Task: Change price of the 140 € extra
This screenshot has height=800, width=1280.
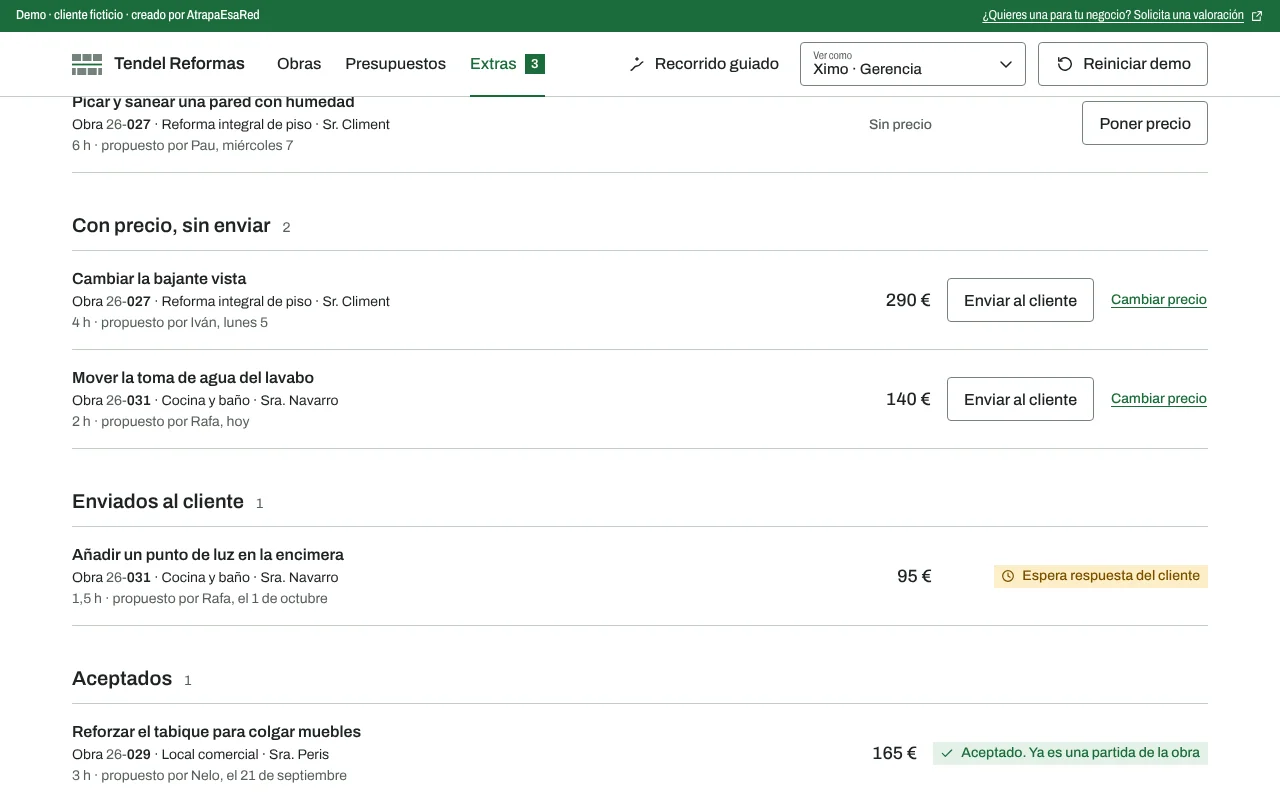Action: tap(1159, 399)
